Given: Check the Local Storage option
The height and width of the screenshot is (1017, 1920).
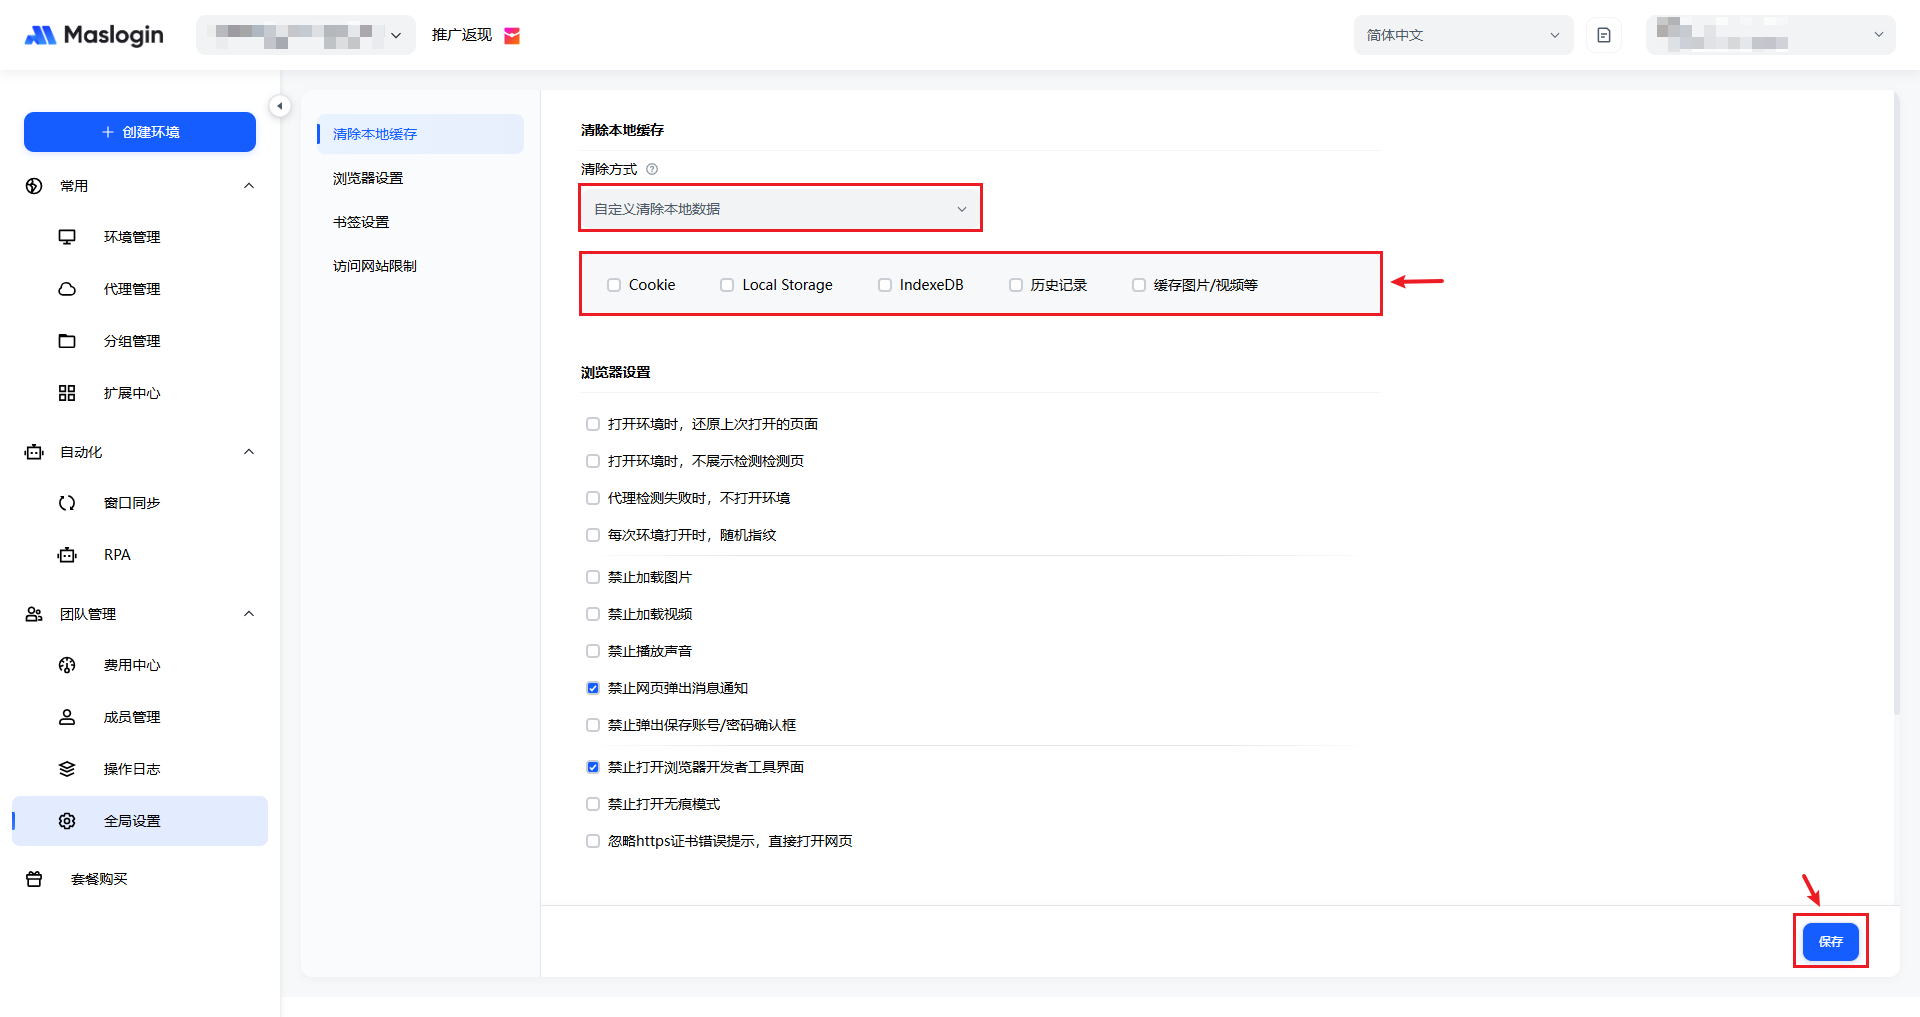Looking at the screenshot, I should click(x=727, y=285).
